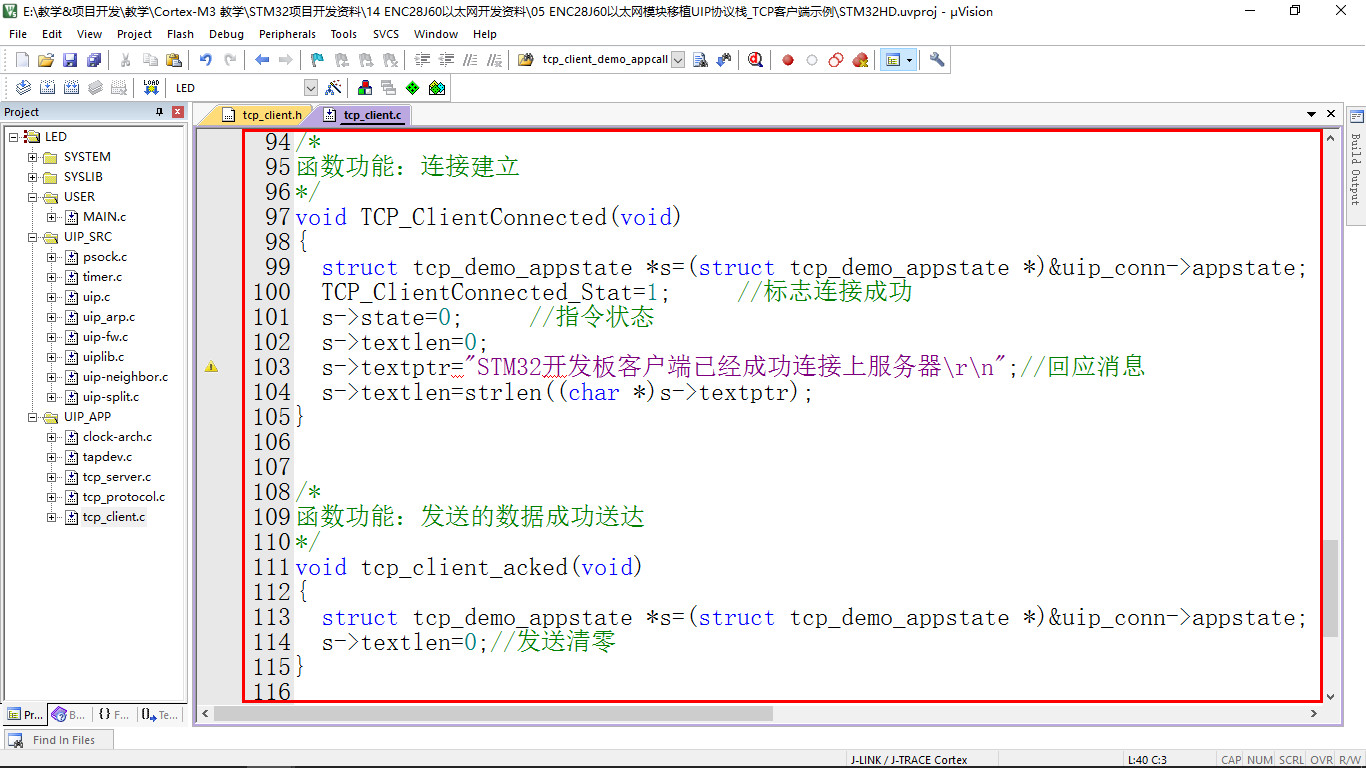The height and width of the screenshot is (768, 1366).
Task: Toggle the window layout view button
Action: [x=893, y=60]
